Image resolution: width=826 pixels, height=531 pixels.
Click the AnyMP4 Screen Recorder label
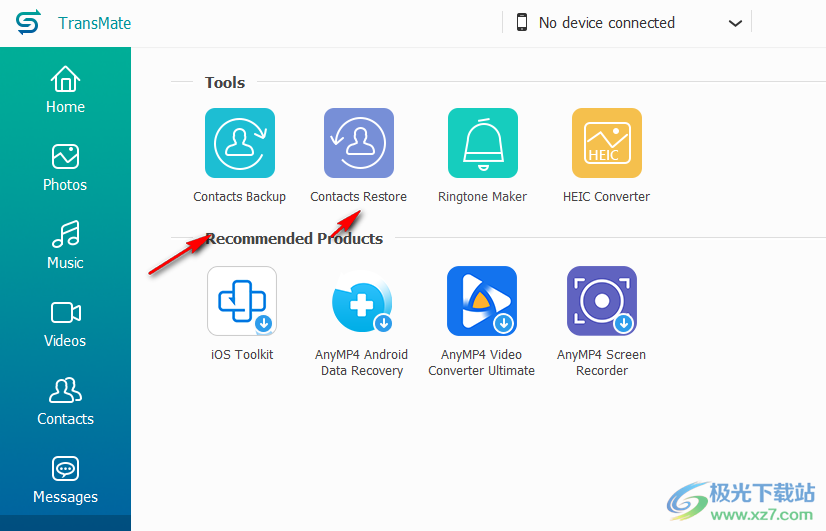pos(602,362)
